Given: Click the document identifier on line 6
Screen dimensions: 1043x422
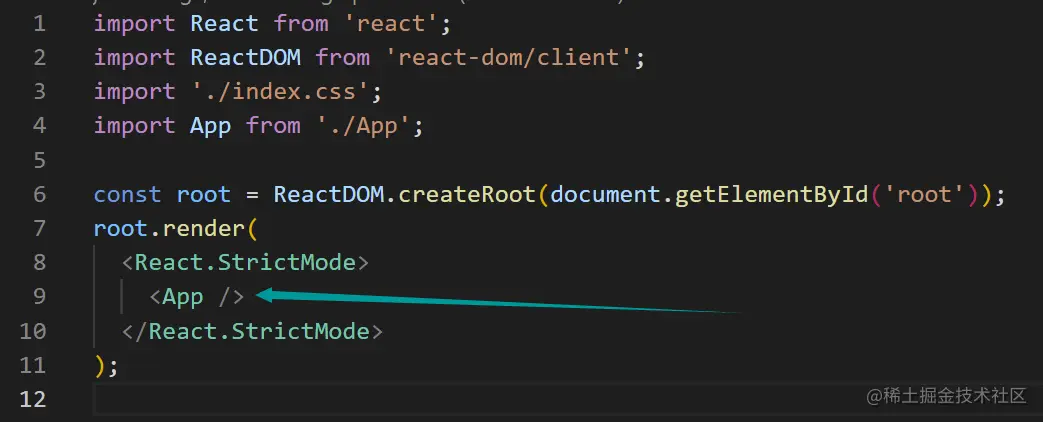Looking at the screenshot, I should click(x=605, y=194).
